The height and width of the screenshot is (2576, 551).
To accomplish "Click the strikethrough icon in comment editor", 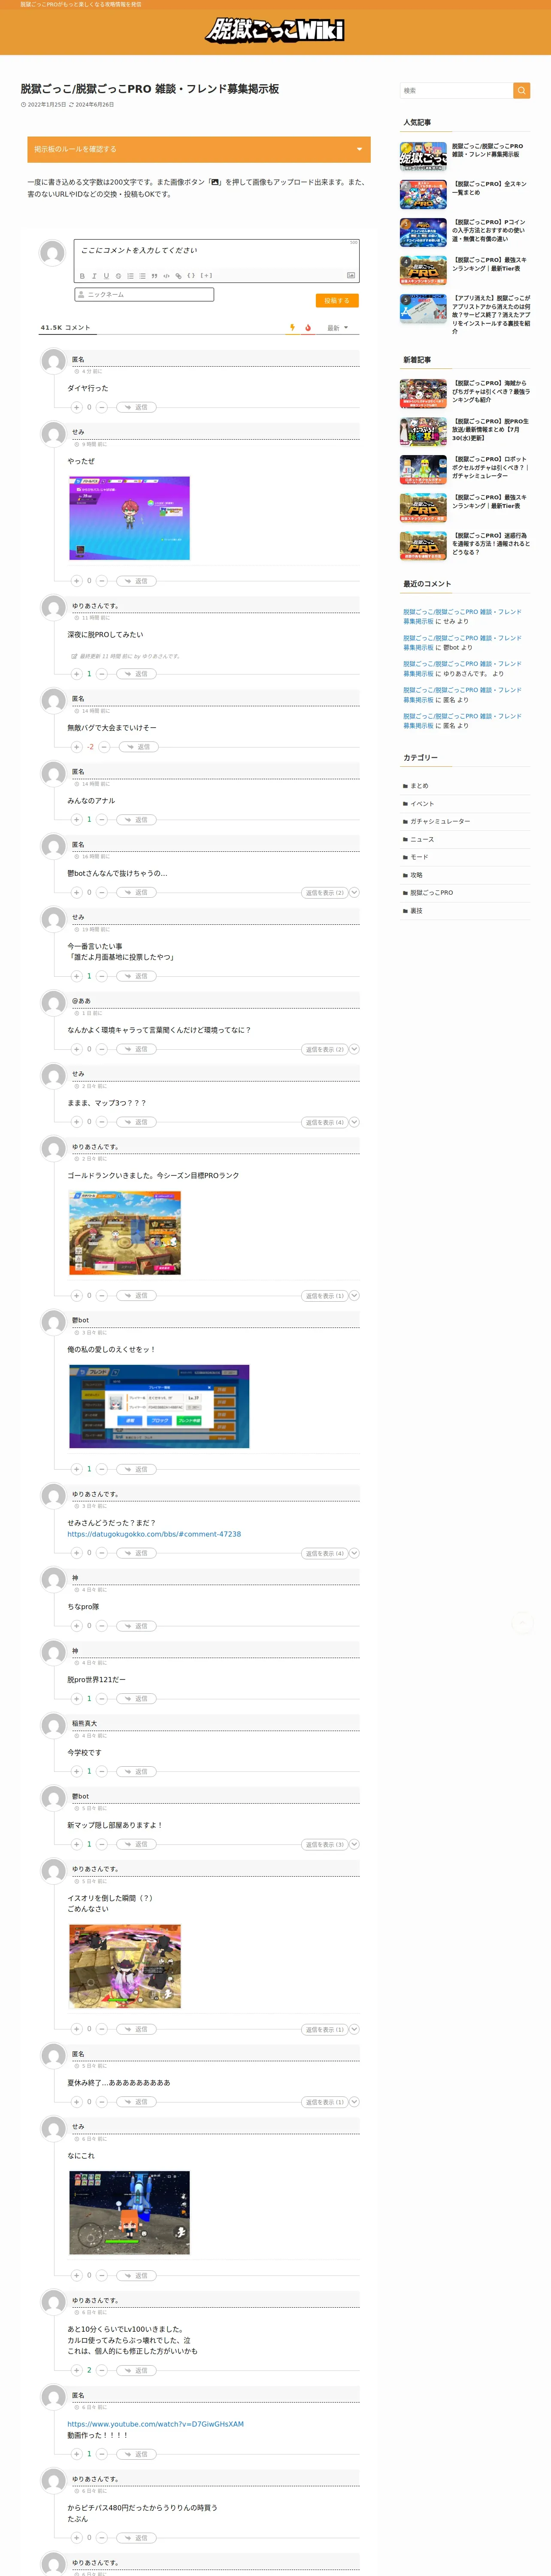I will [118, 276].
